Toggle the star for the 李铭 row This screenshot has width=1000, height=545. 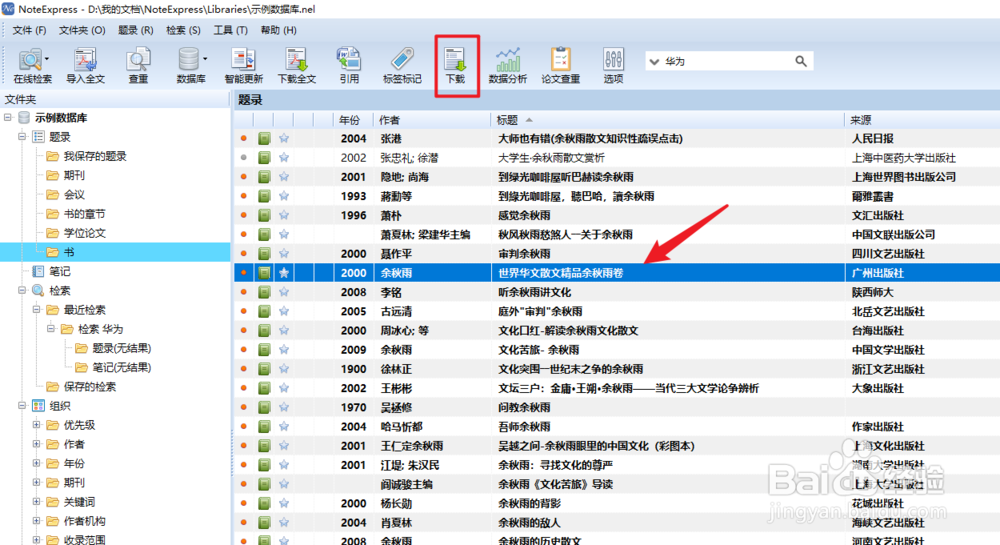(x=284, y=292)
